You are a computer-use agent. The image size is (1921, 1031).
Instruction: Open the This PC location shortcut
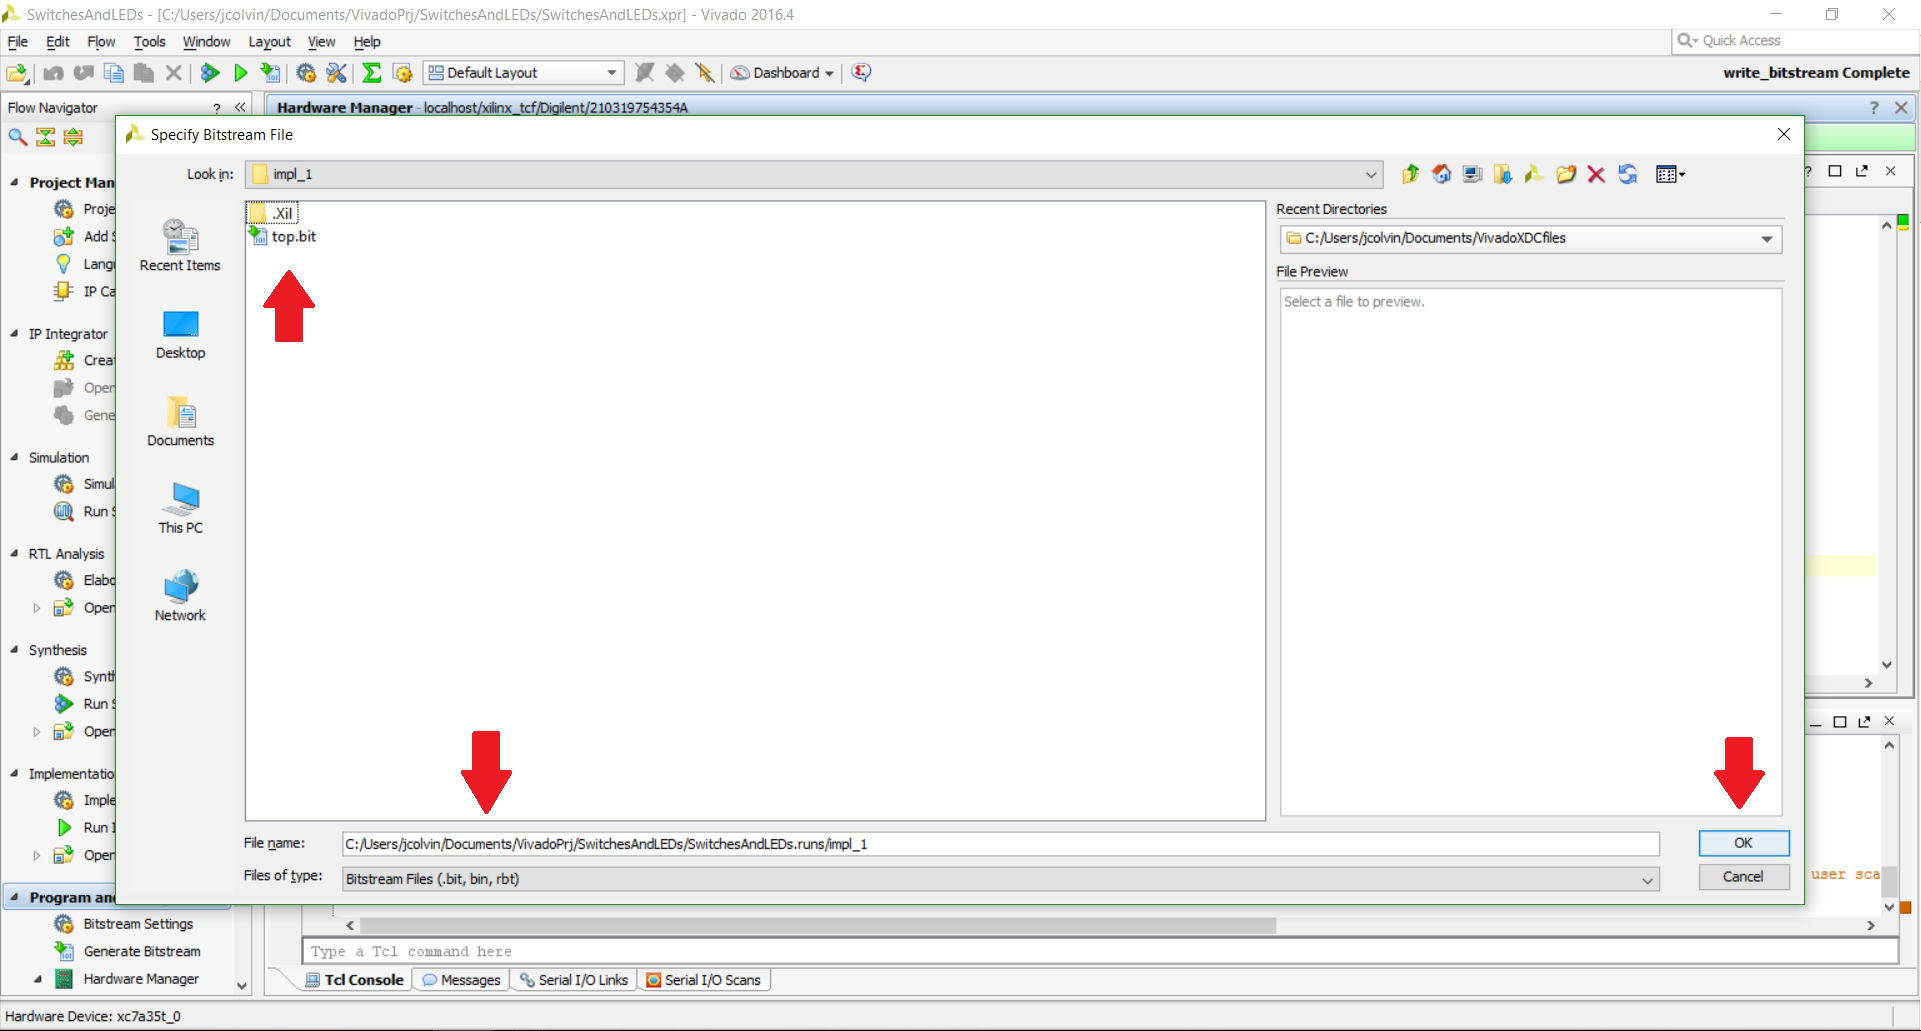coord(180,508)
